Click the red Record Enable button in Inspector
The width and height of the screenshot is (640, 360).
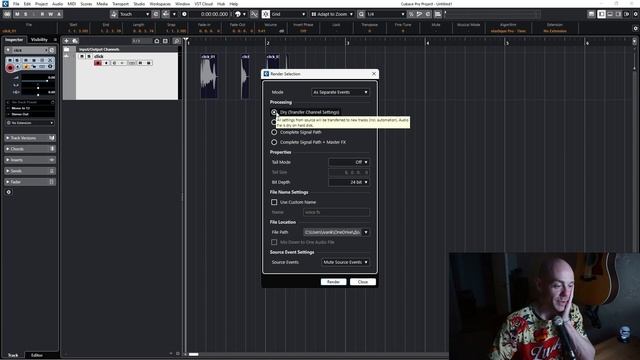(10, 68)
